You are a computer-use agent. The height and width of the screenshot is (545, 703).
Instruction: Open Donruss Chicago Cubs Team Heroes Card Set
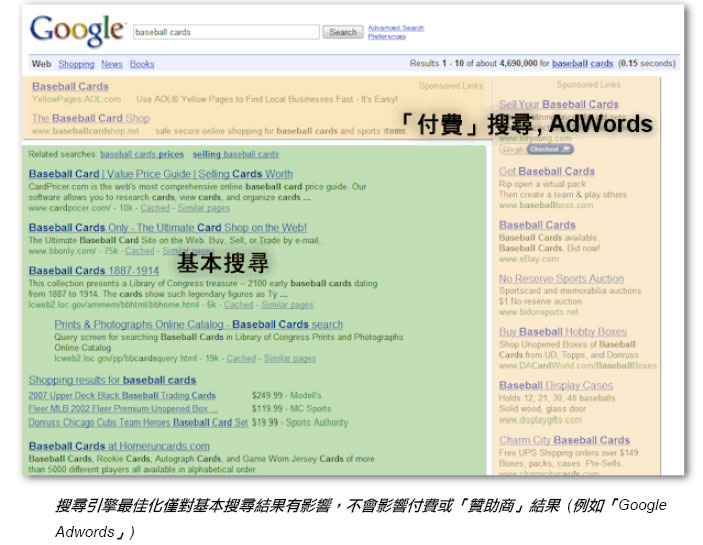tap(138, 423)
